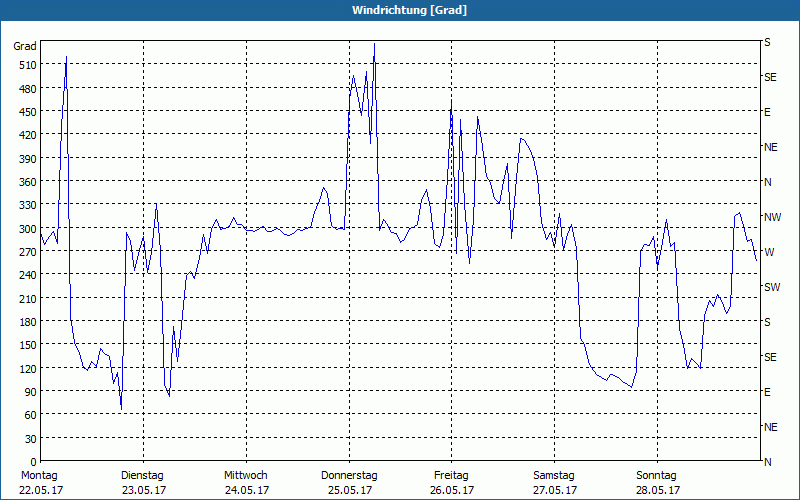The image size is (800, 500).
Task: Click the 180 y-axis label
Action: 28,322
